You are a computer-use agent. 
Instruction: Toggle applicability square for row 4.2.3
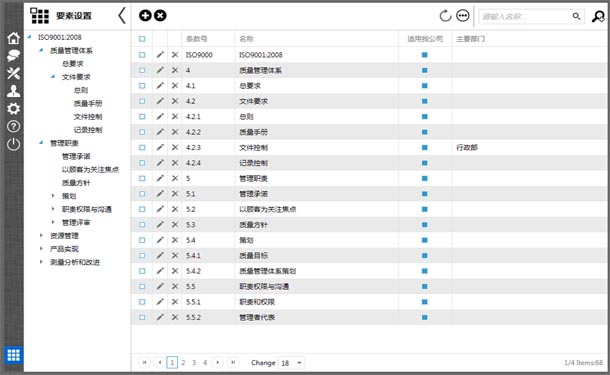424,147
